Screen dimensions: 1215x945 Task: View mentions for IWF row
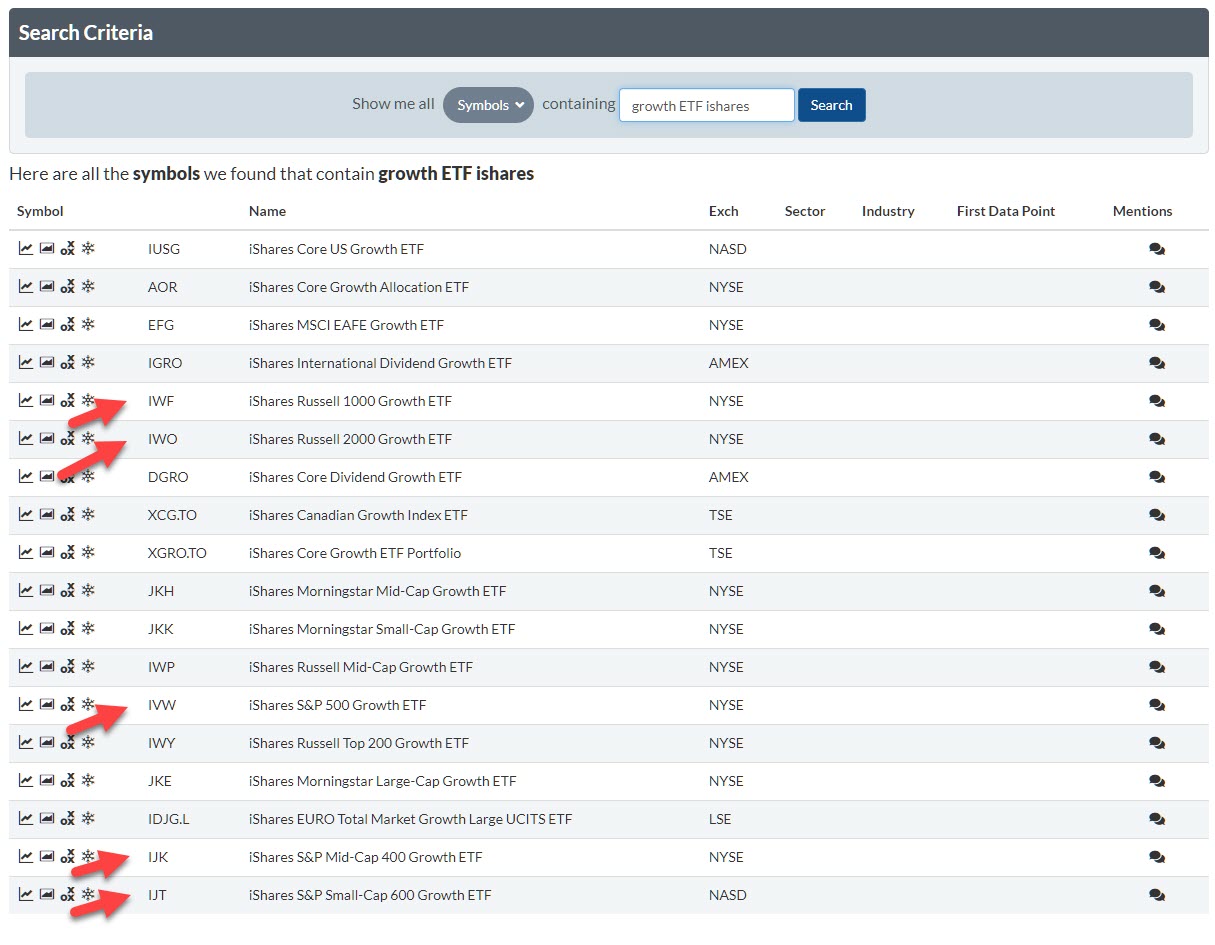point(1157,401)
